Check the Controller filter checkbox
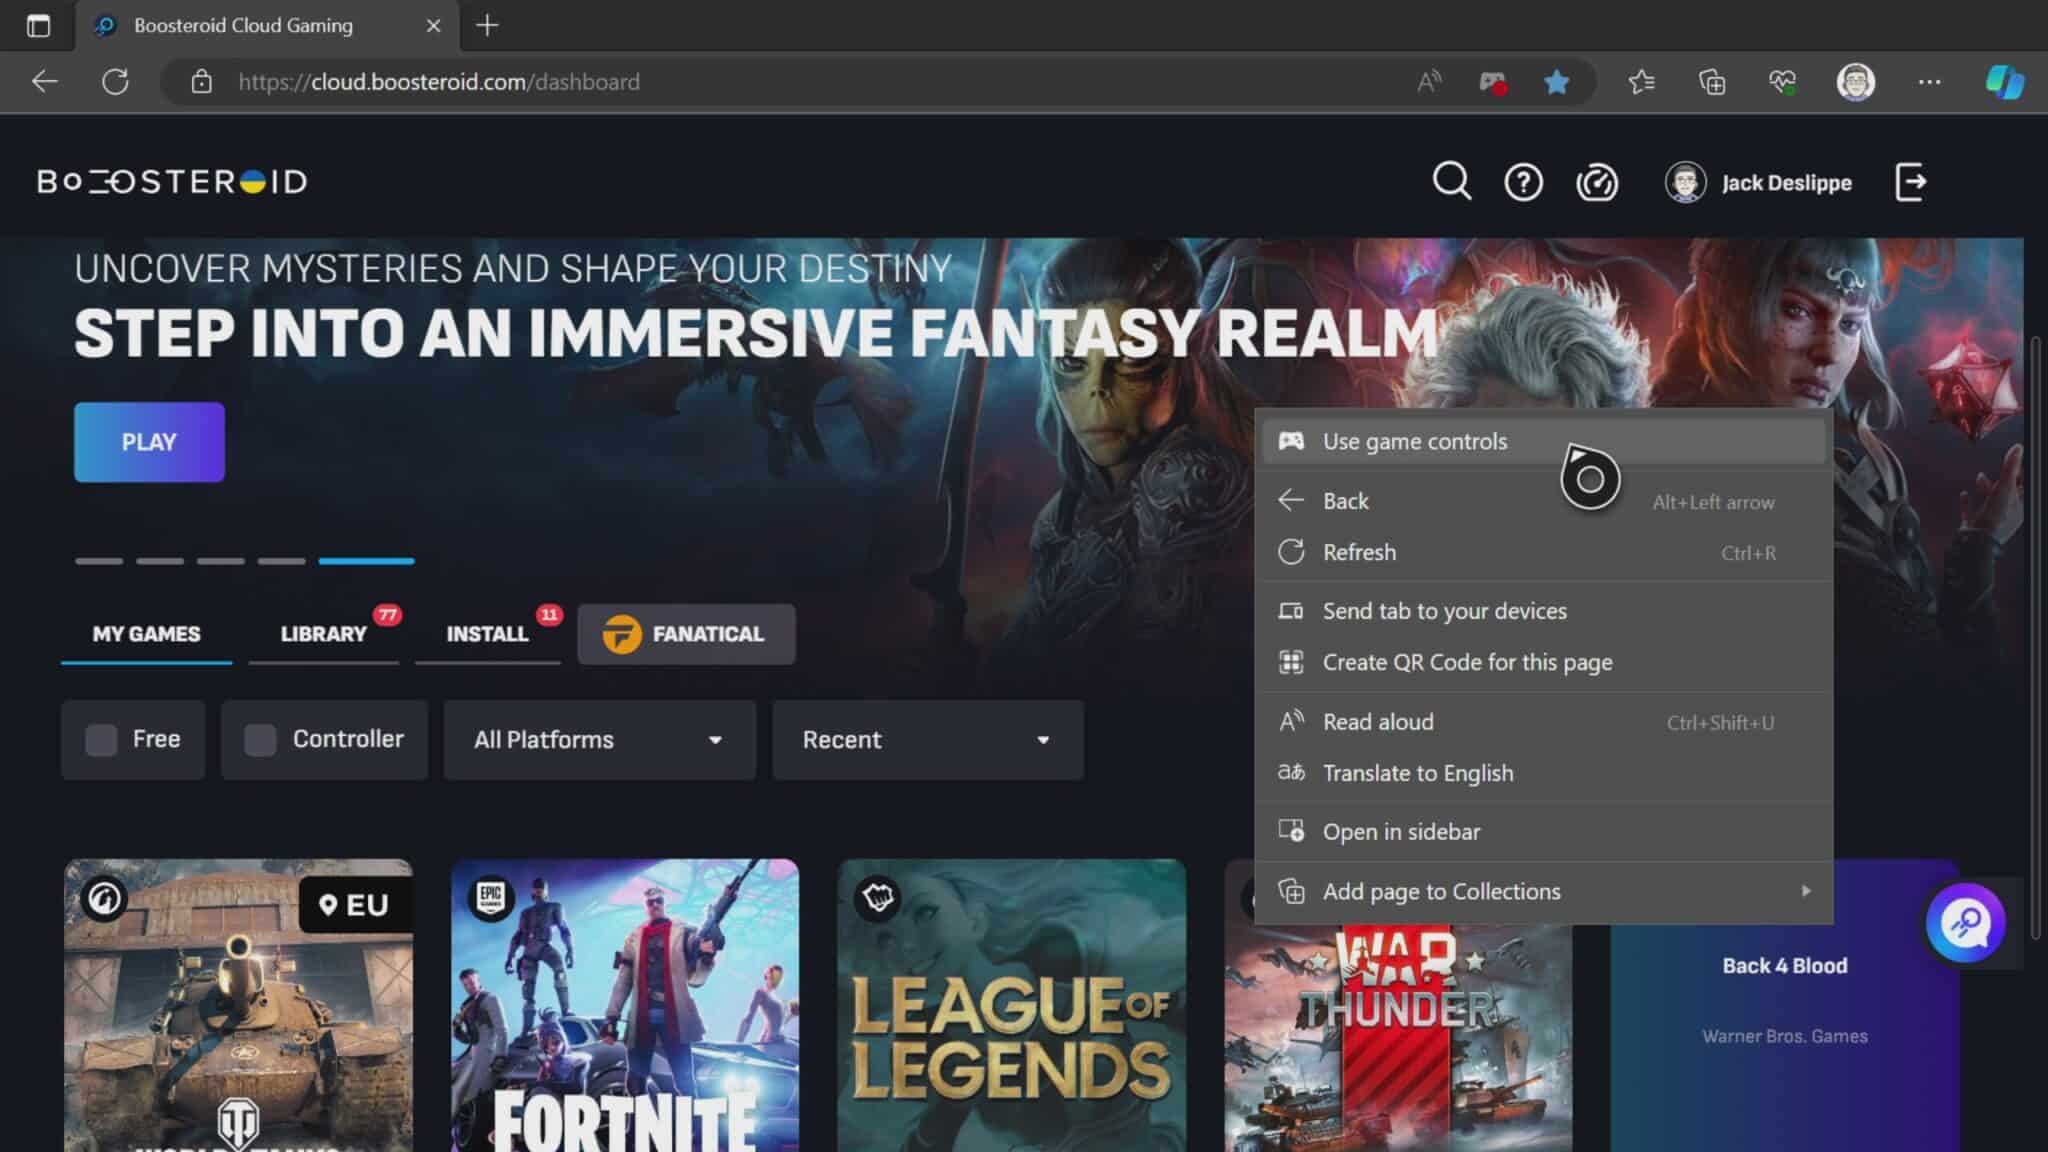This screenshot has width=2048, height=1152. [x=261, y=739]
